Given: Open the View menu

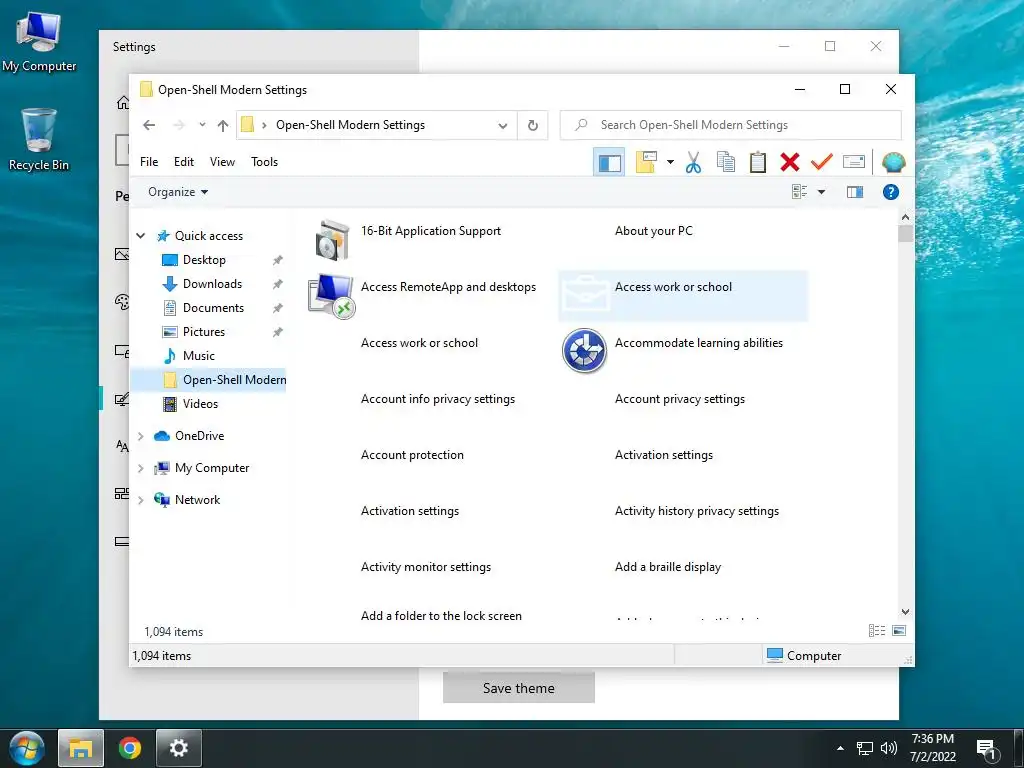Looking at the screenshot, I should click(x=222, y=162).
